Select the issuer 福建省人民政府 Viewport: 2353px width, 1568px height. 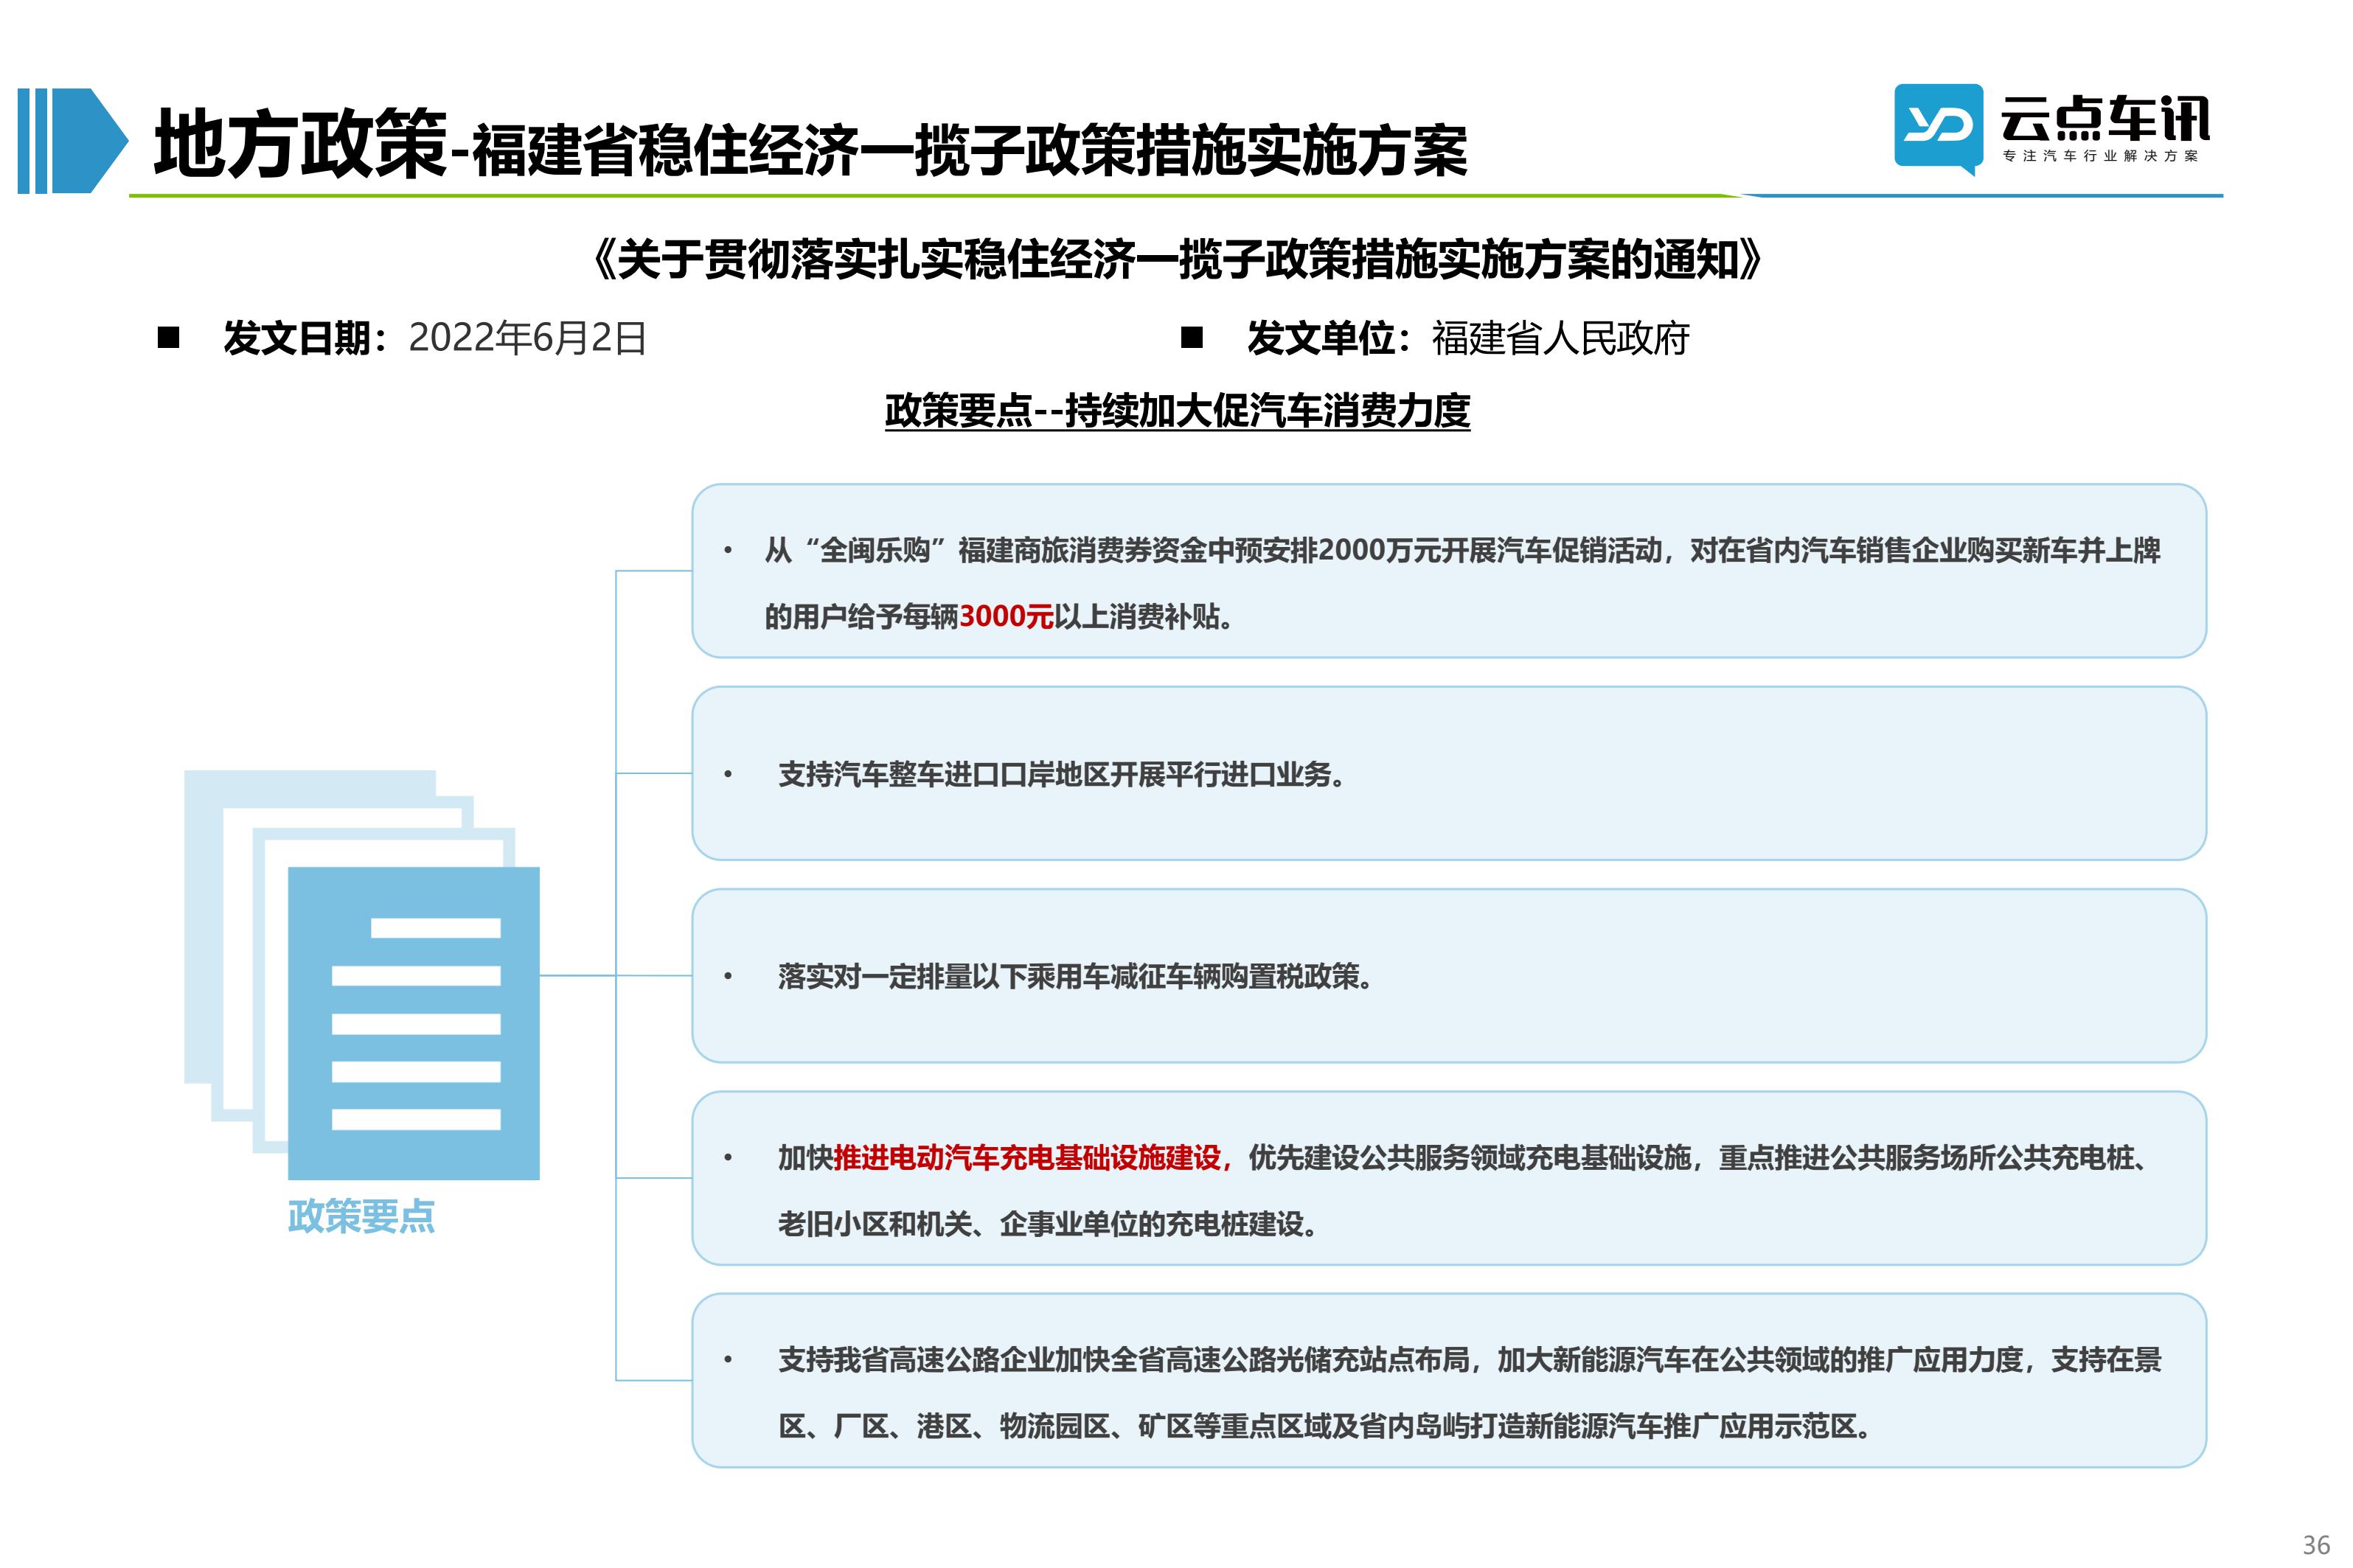click(1560, 338)
